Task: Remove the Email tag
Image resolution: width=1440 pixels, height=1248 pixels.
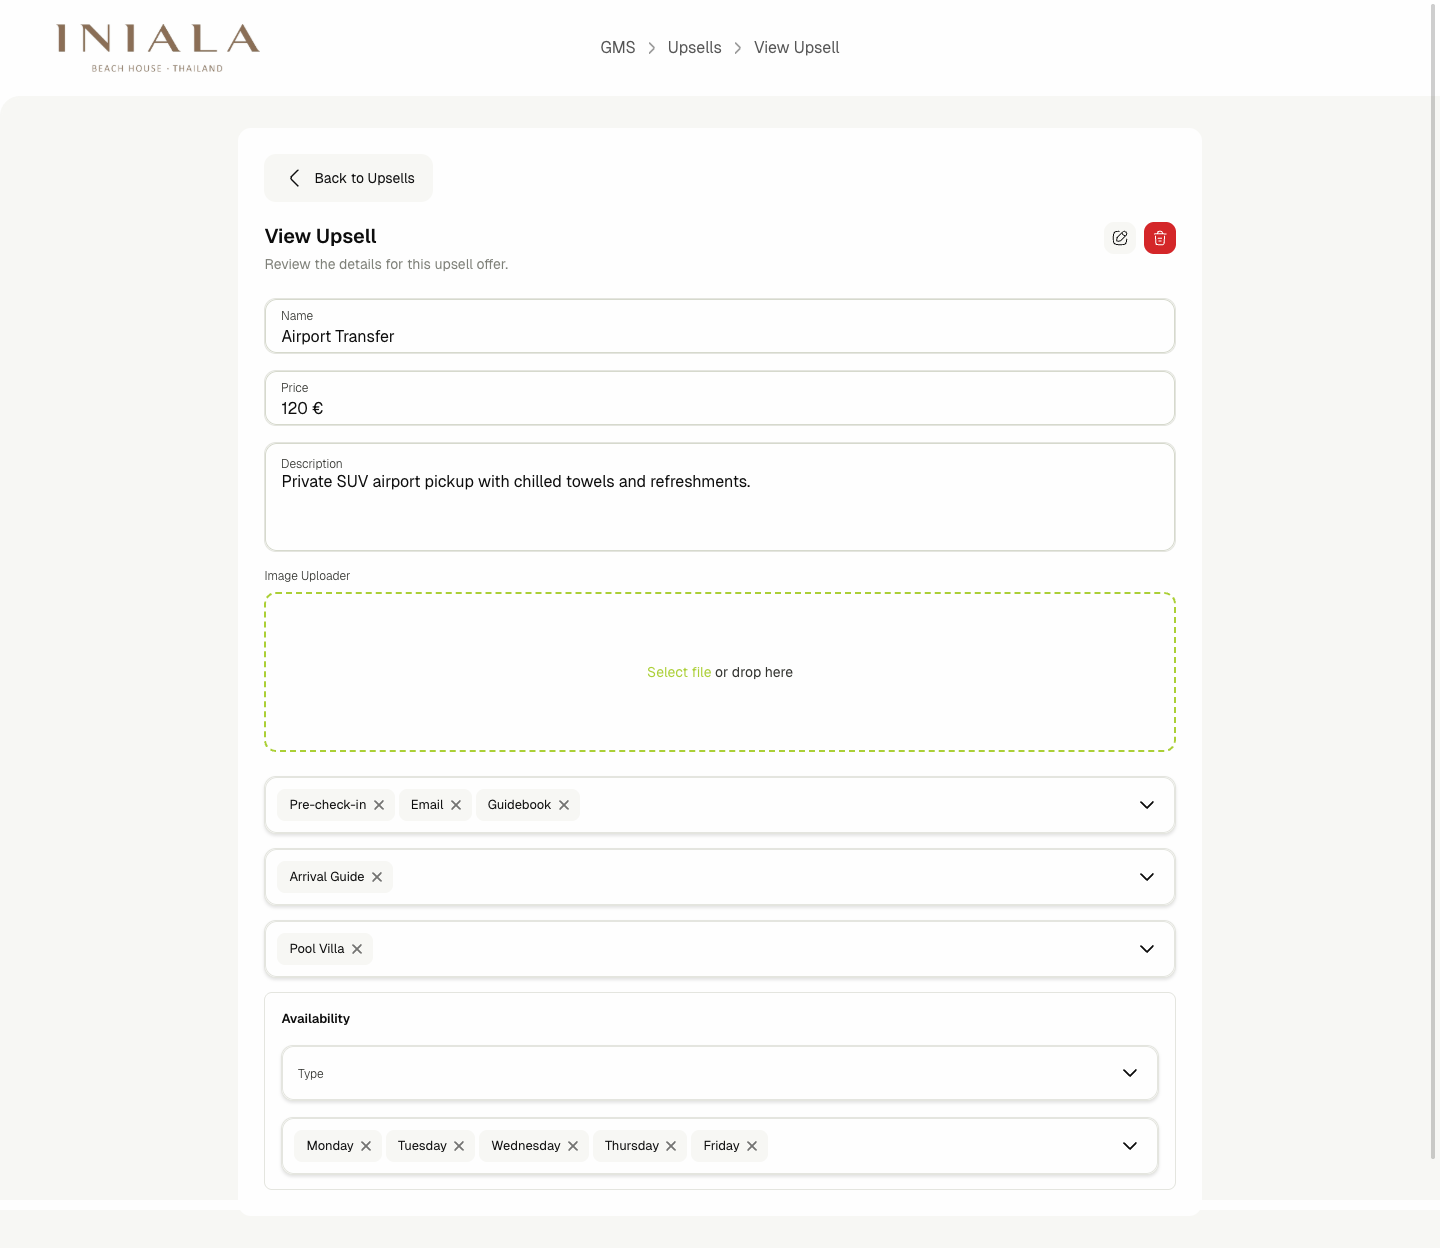Action: (456, 804)
